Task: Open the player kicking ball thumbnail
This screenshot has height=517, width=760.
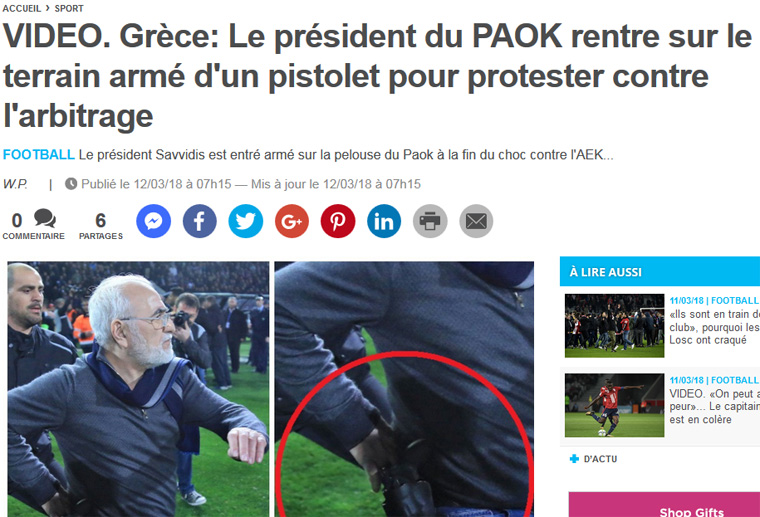Action: coord(614,405)
